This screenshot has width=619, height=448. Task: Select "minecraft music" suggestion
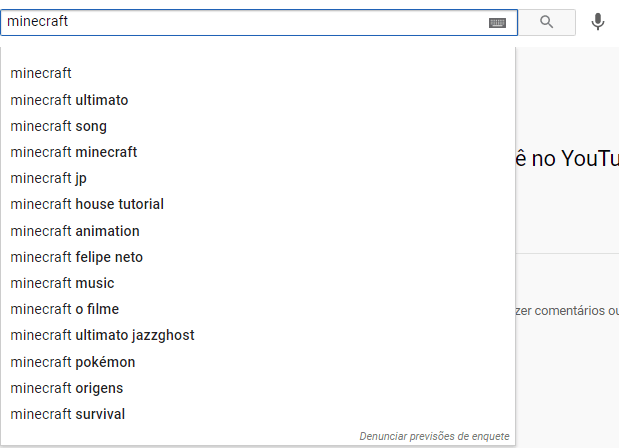[62, 283]
